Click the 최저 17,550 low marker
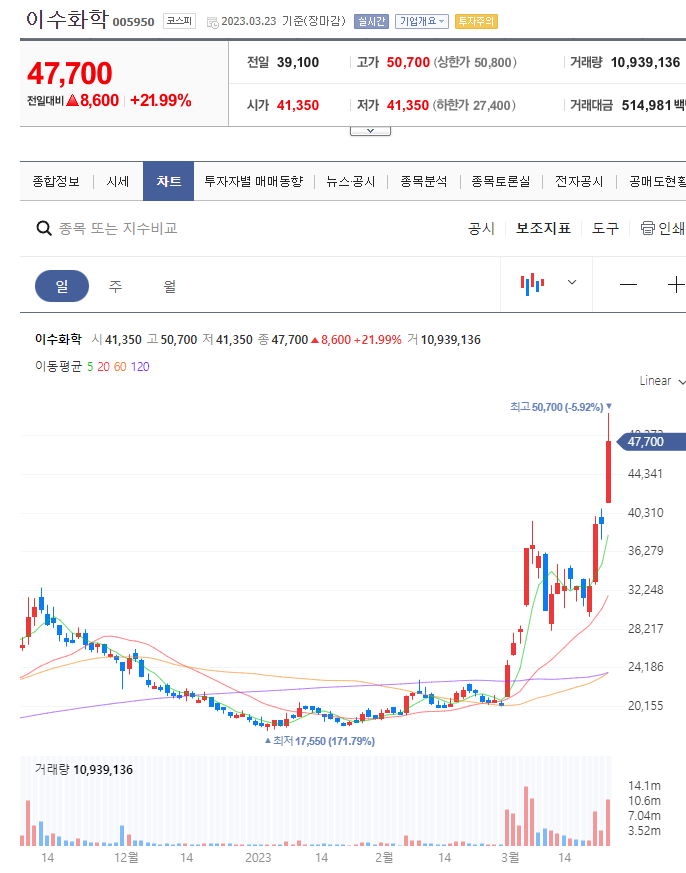 point(320,741)
